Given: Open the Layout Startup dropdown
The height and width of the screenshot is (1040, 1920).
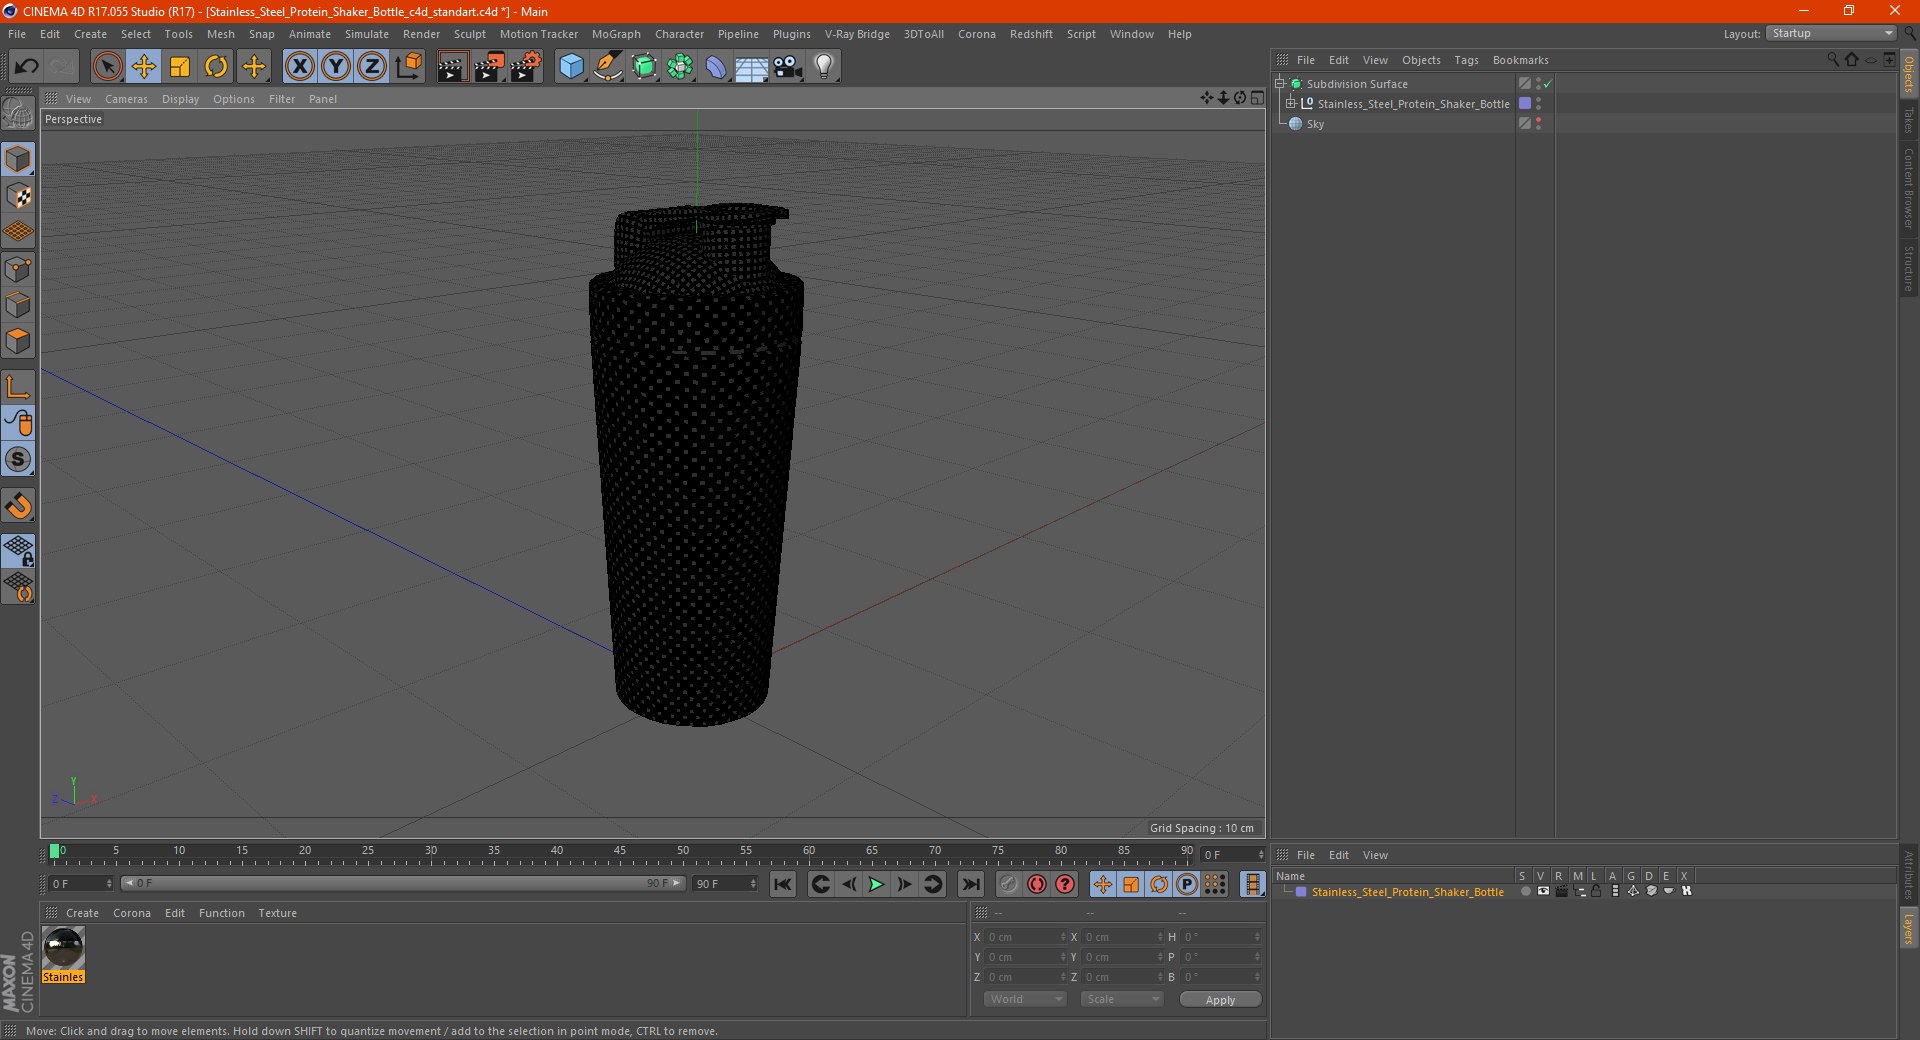Looking at the screenshot, I should pos(1831,34).
